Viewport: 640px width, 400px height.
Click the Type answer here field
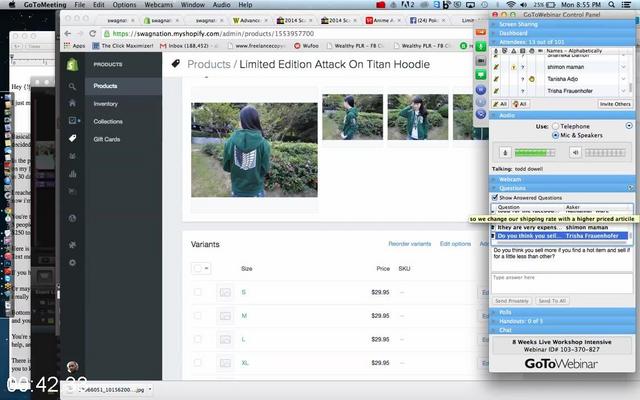pos(562,283)
